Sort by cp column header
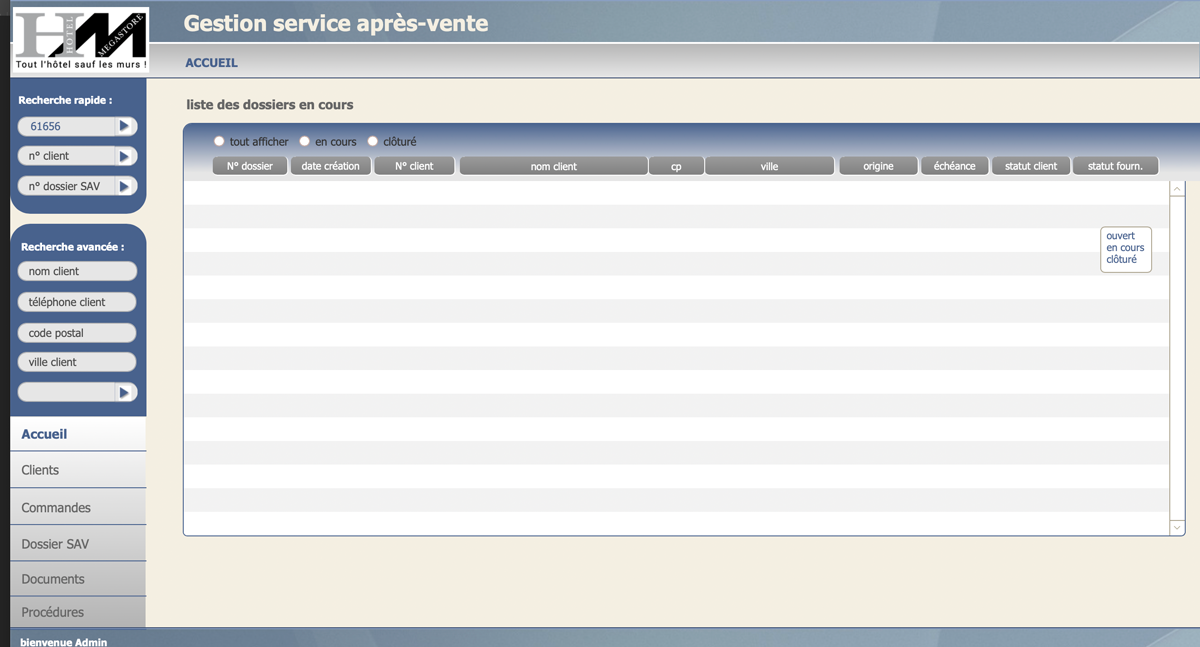This screenshot has width=1200, height=647. 676,166
